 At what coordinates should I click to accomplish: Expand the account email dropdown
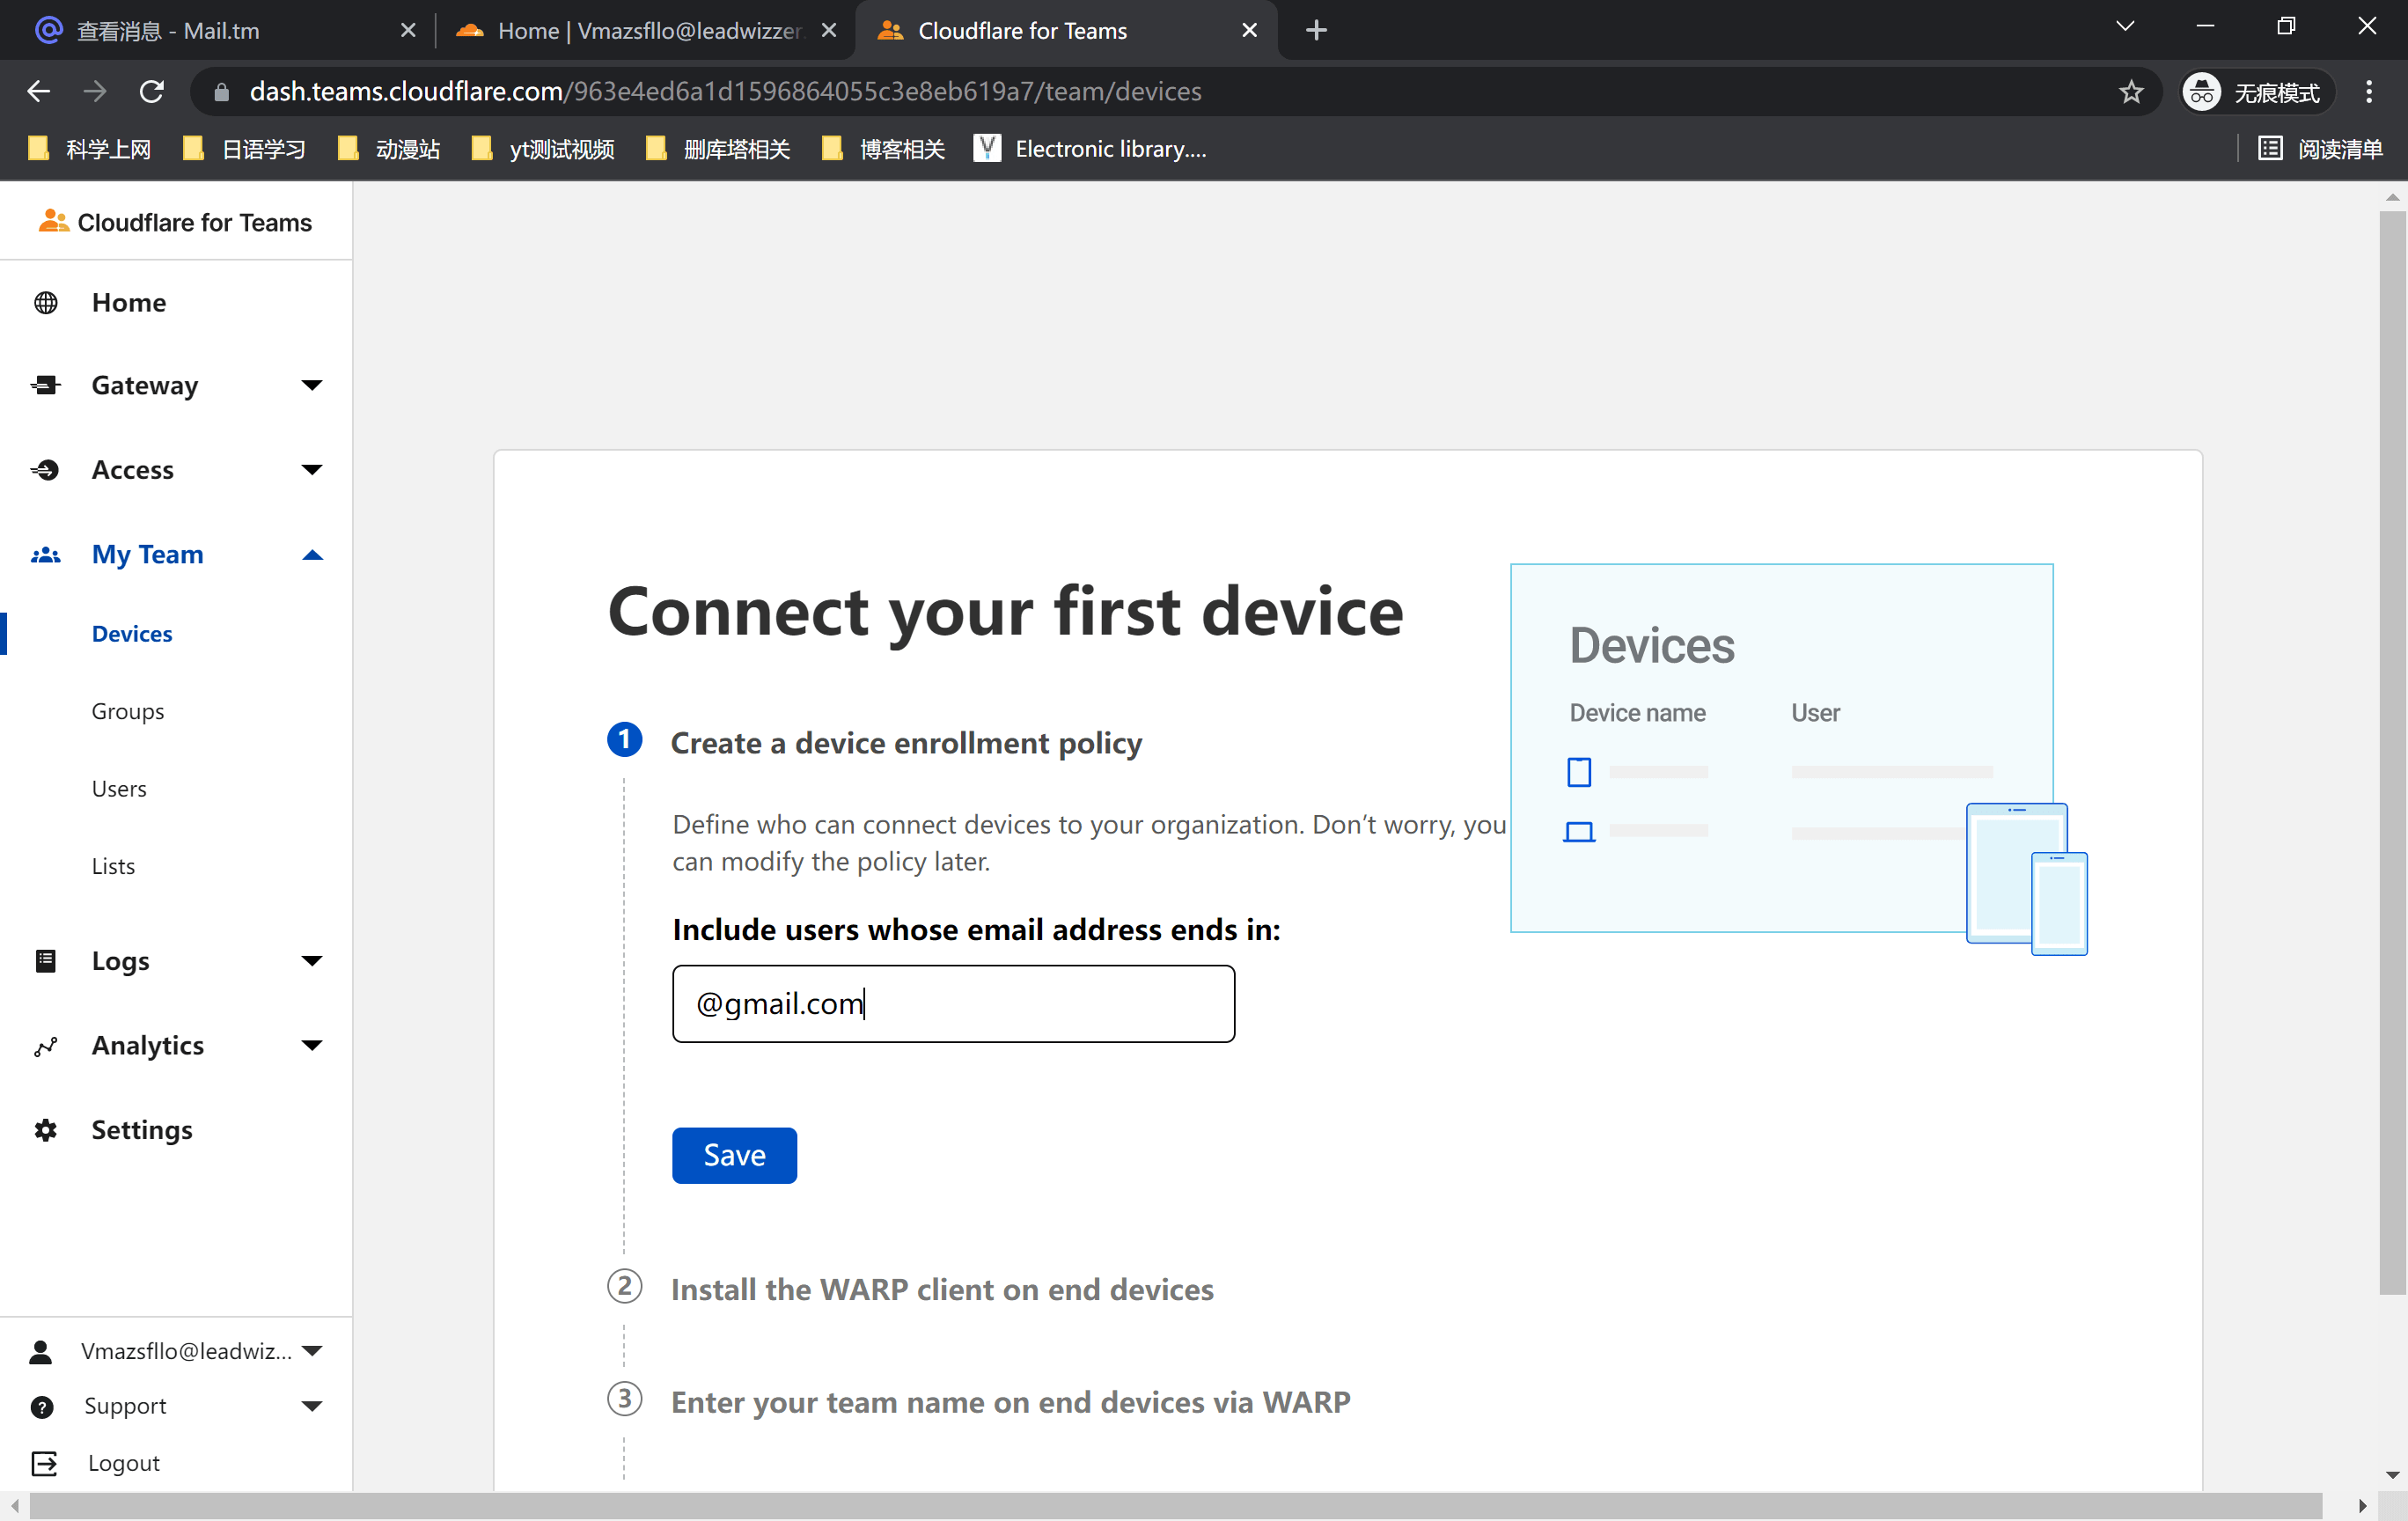click(312, 1351)
